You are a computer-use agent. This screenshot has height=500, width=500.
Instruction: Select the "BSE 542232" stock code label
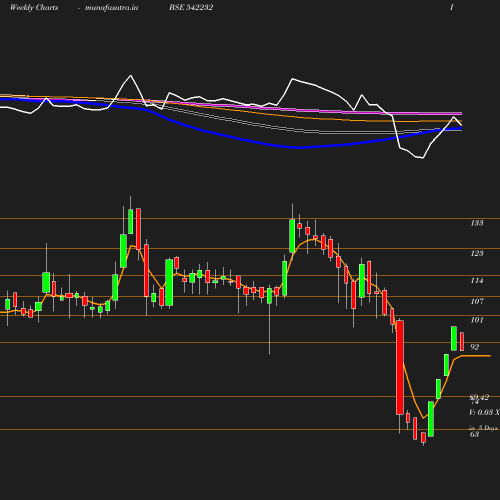pos(191,7)
